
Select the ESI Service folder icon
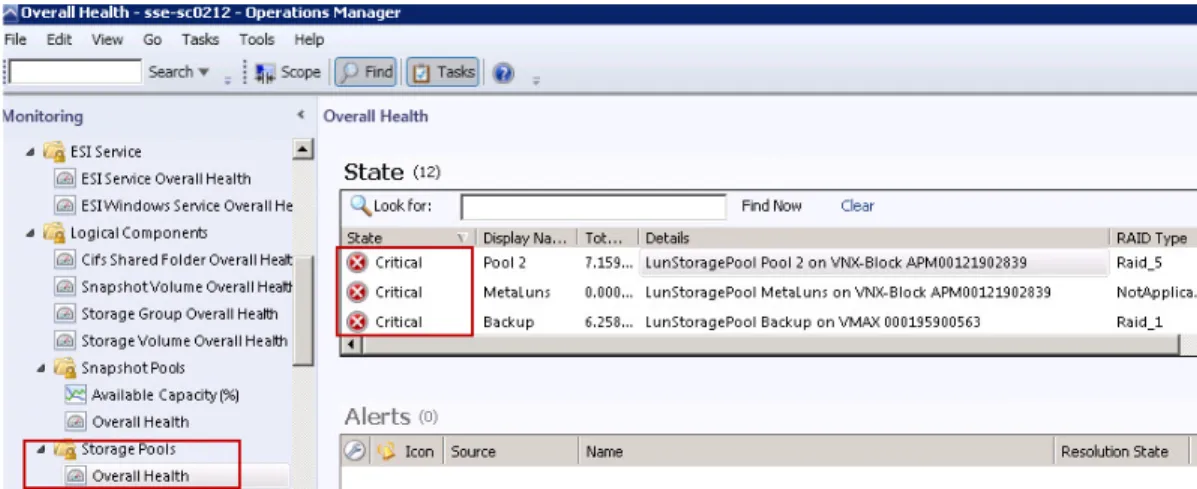53,152
